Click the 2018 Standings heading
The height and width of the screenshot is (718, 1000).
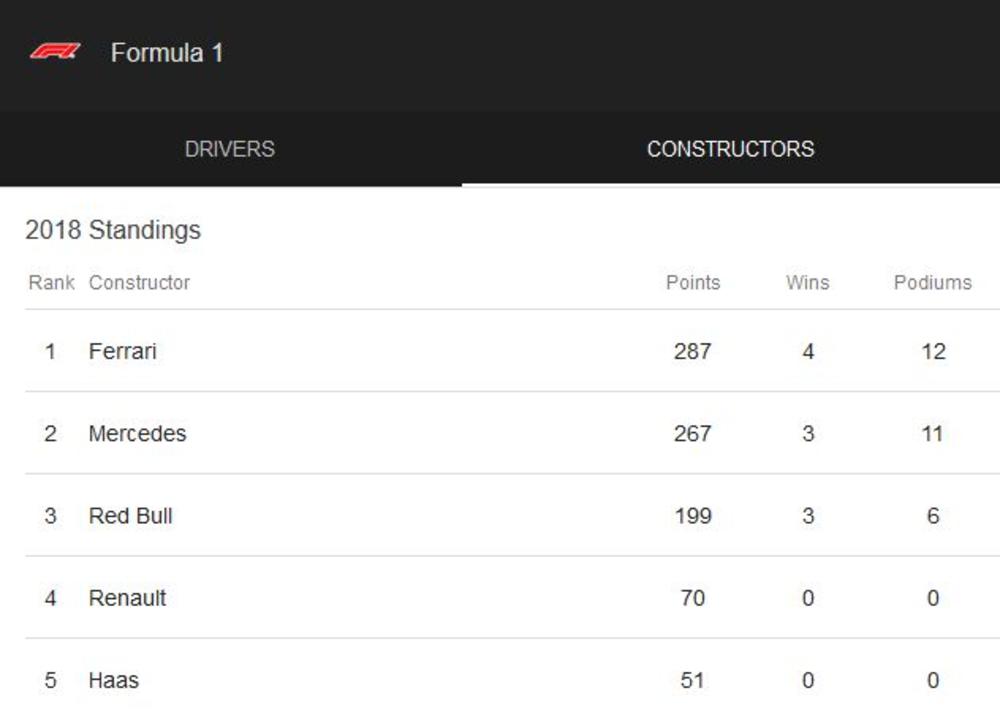[113, 230]
